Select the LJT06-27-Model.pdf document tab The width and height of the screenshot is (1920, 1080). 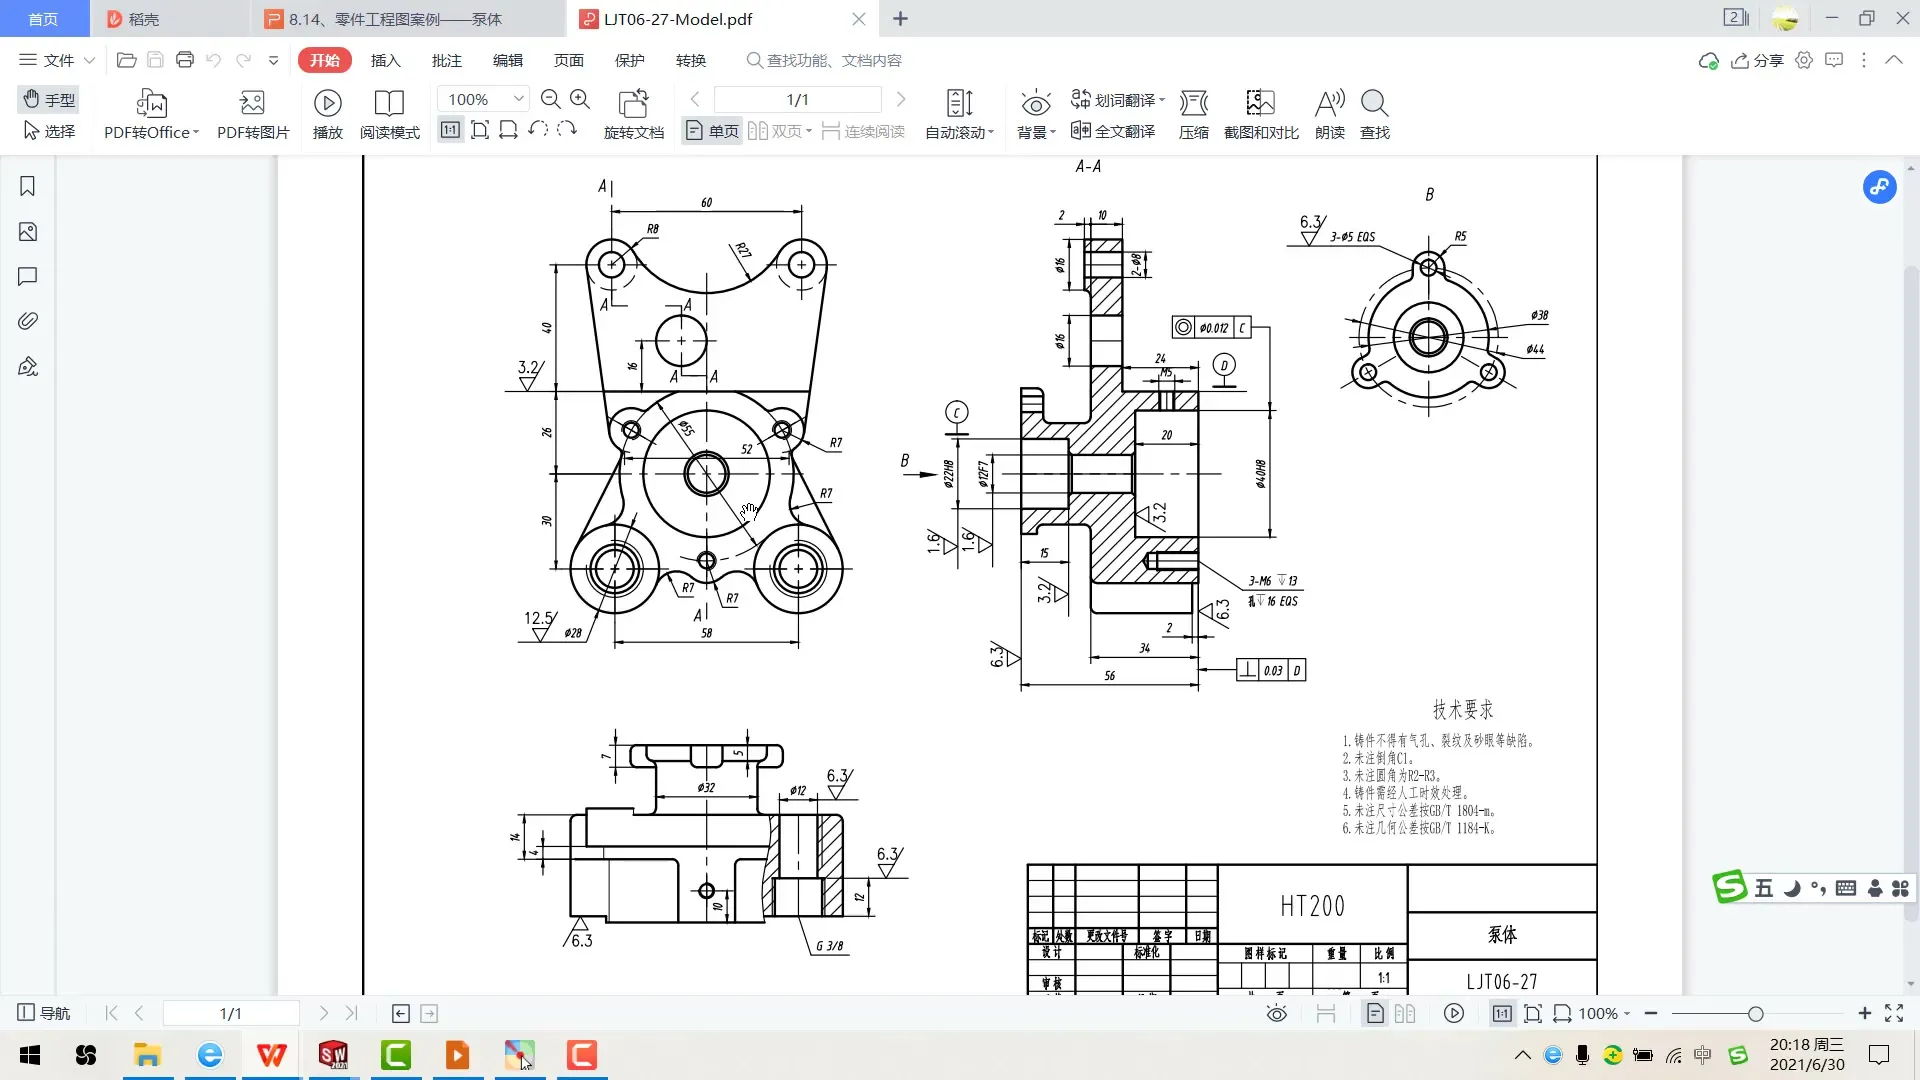pyautogui.click(x=676, y=18)
